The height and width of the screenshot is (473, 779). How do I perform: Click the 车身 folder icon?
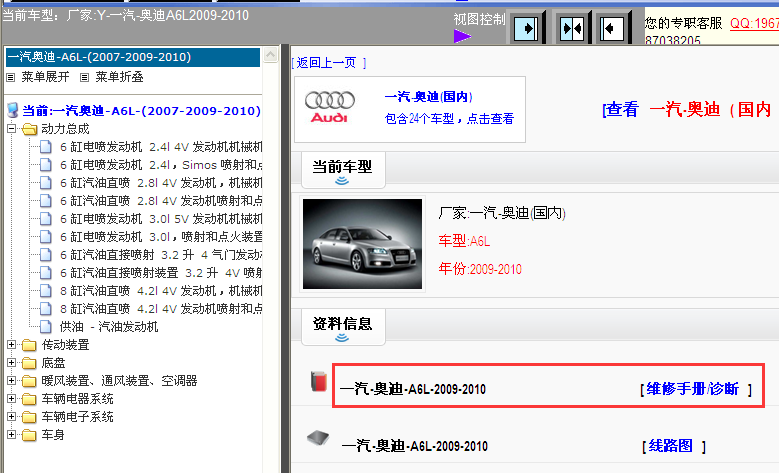29,435
